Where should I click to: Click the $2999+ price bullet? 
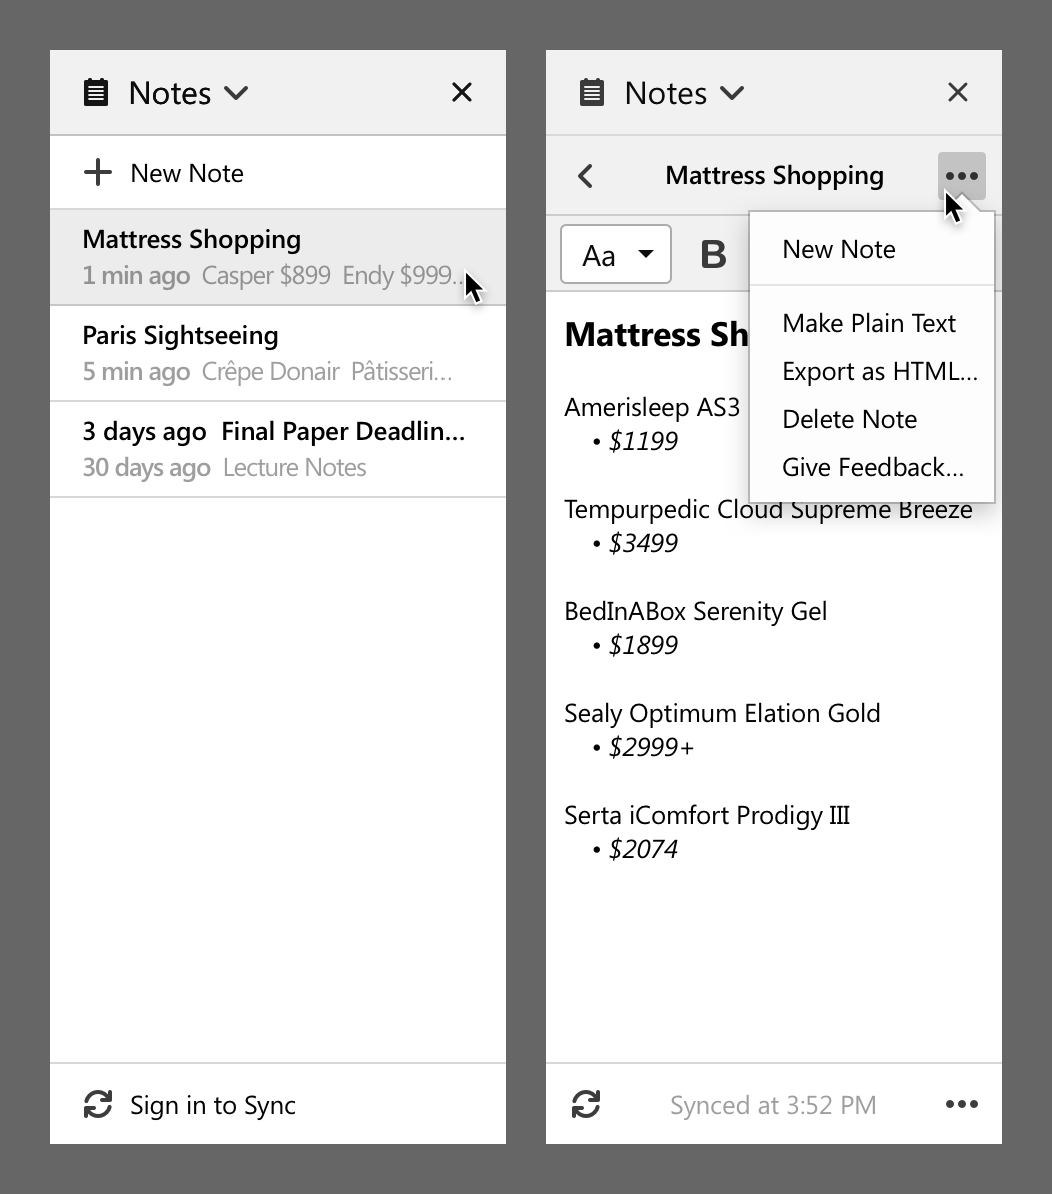(x=643, y=747)
